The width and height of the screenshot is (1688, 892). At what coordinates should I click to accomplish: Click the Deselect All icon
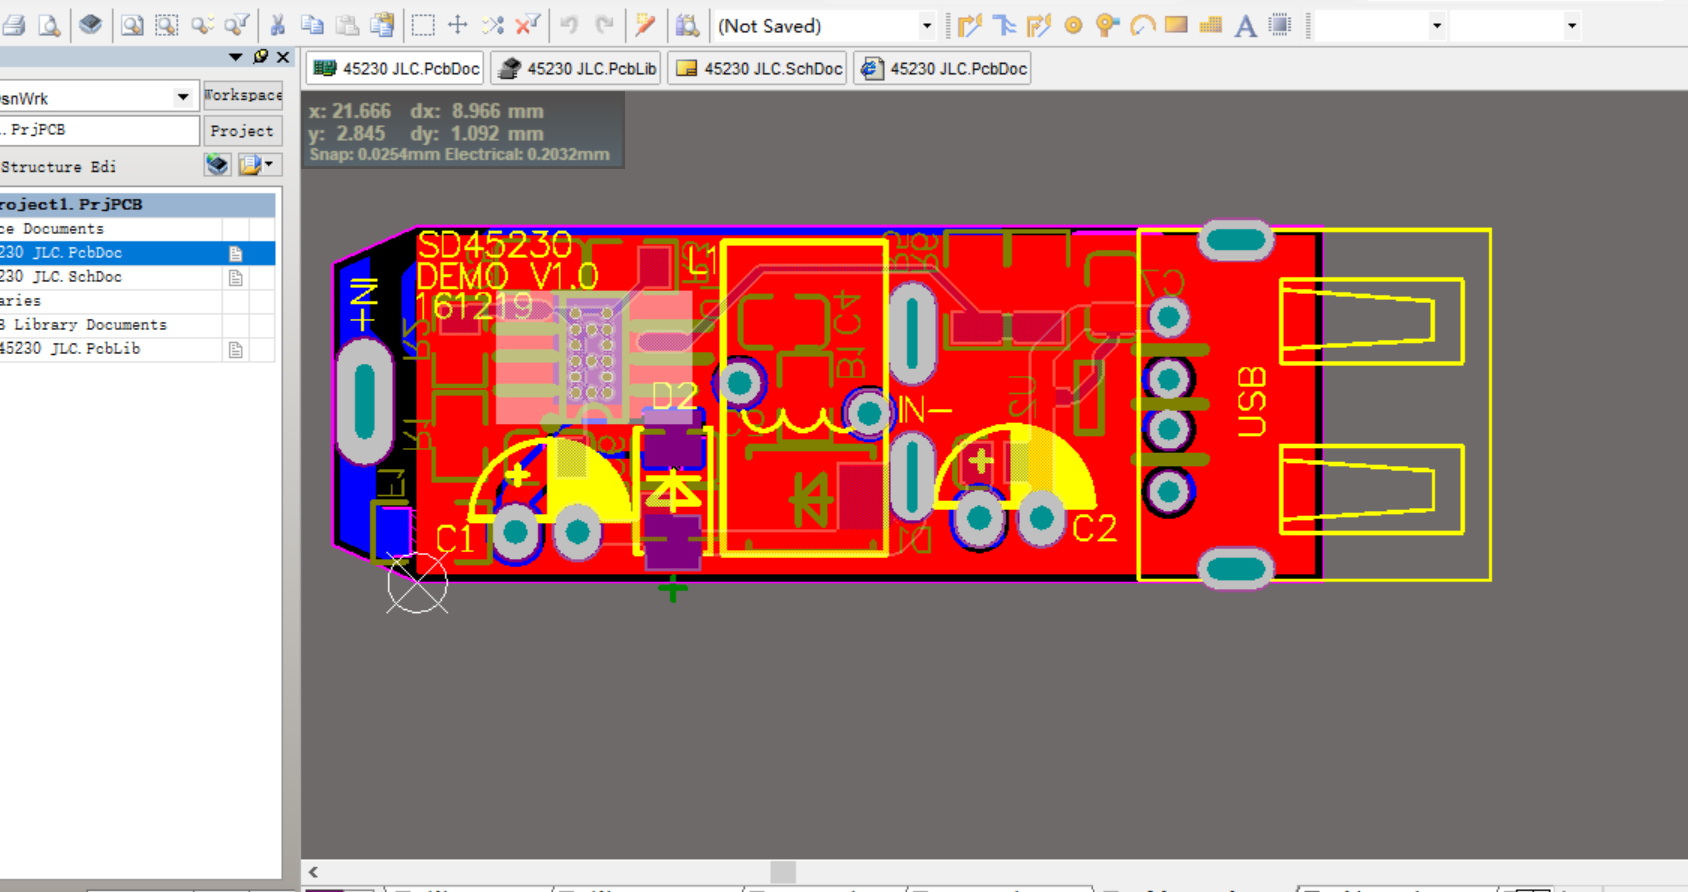pyautogui.click(x=493, y=25)
